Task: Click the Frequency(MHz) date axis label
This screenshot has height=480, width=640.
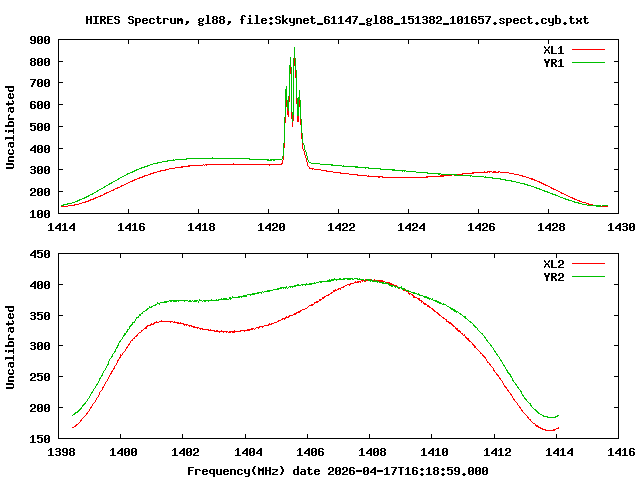Action: pyautogui.click(x=338, y=471)
